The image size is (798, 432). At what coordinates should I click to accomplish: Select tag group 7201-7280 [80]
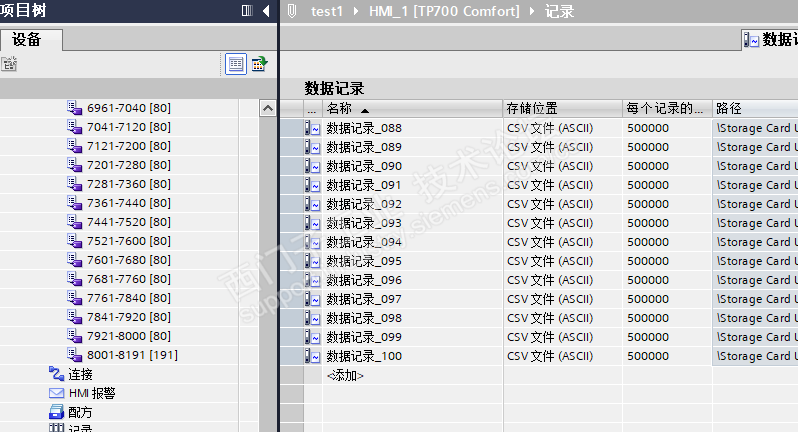click(x=129, y=165)
